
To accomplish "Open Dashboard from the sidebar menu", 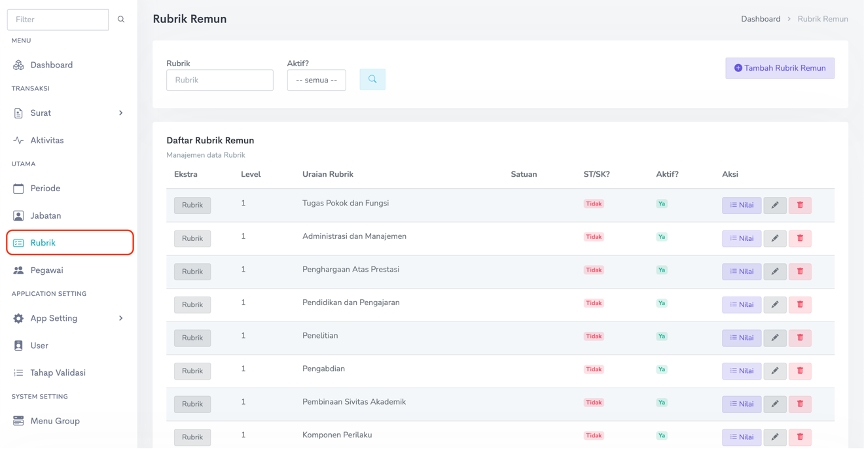I will tap(51, 65).
